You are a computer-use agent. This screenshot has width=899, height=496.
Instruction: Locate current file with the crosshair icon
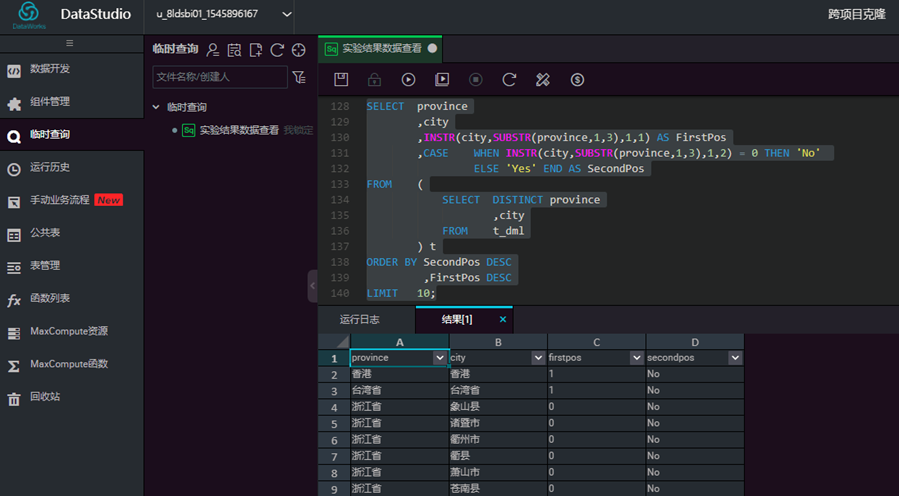coord(299,50)
